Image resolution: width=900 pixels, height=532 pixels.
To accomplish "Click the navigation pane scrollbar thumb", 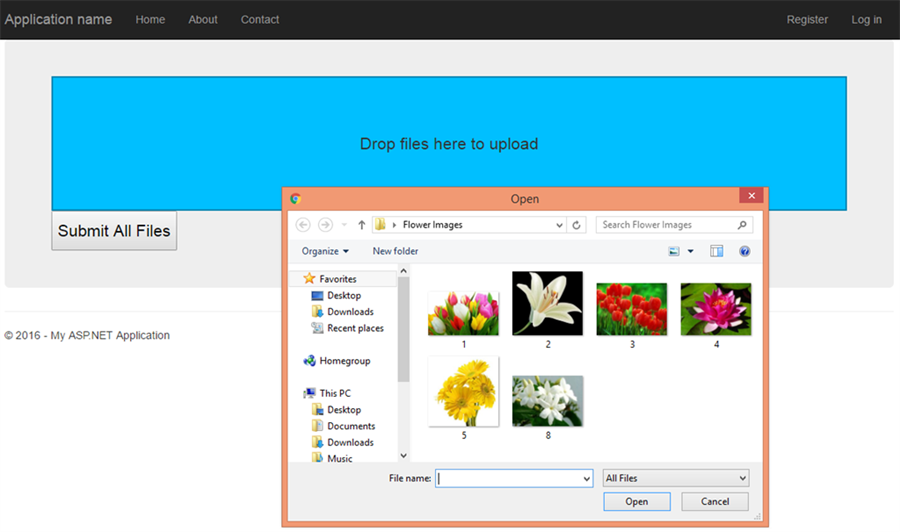I will (x=404, y=329).
